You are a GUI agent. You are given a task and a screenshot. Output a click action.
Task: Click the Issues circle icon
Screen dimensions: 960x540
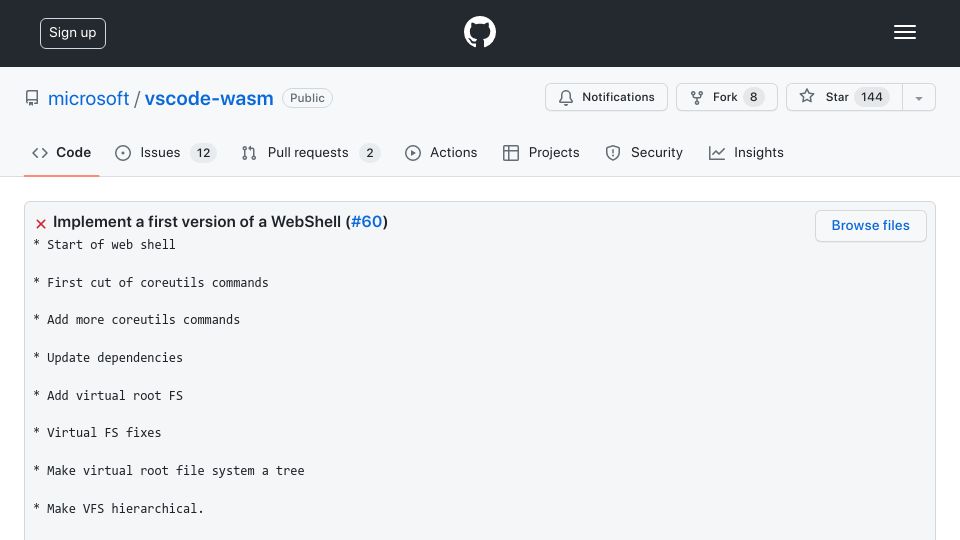coord(122,153)
